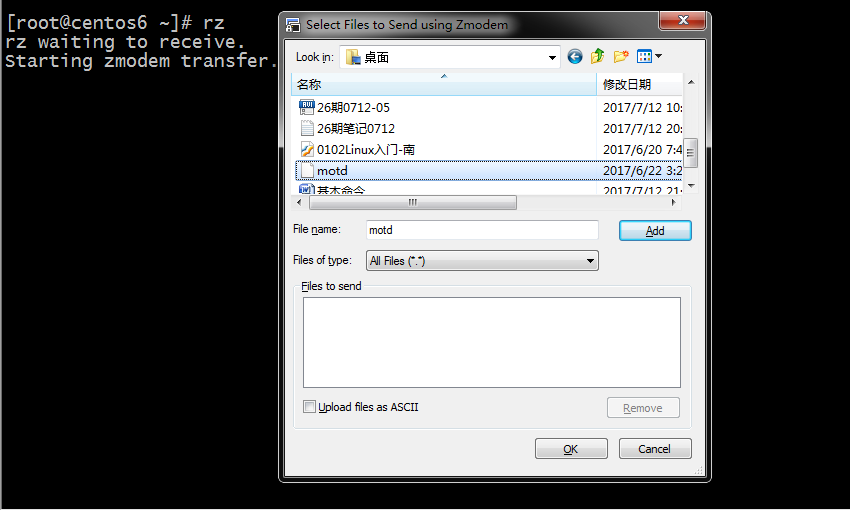Click horizontal scrollbar right arrow
Image resolution: width=850 pixels, height=511 pixels.
pyautogui.click(x=674, y=202)
